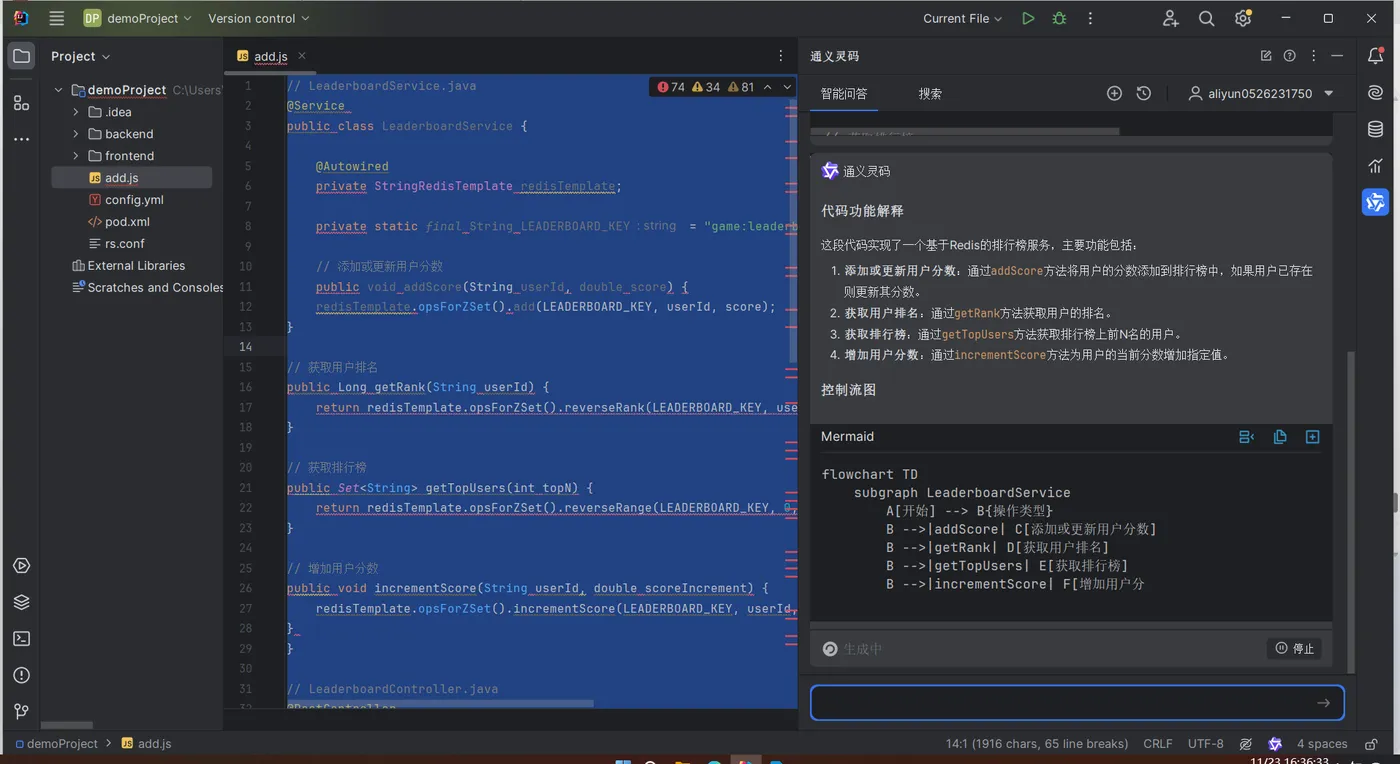The width and height of the screenshot is (1400, 764).
Task: Open the Notifications bell icon
Action: 1376,56
